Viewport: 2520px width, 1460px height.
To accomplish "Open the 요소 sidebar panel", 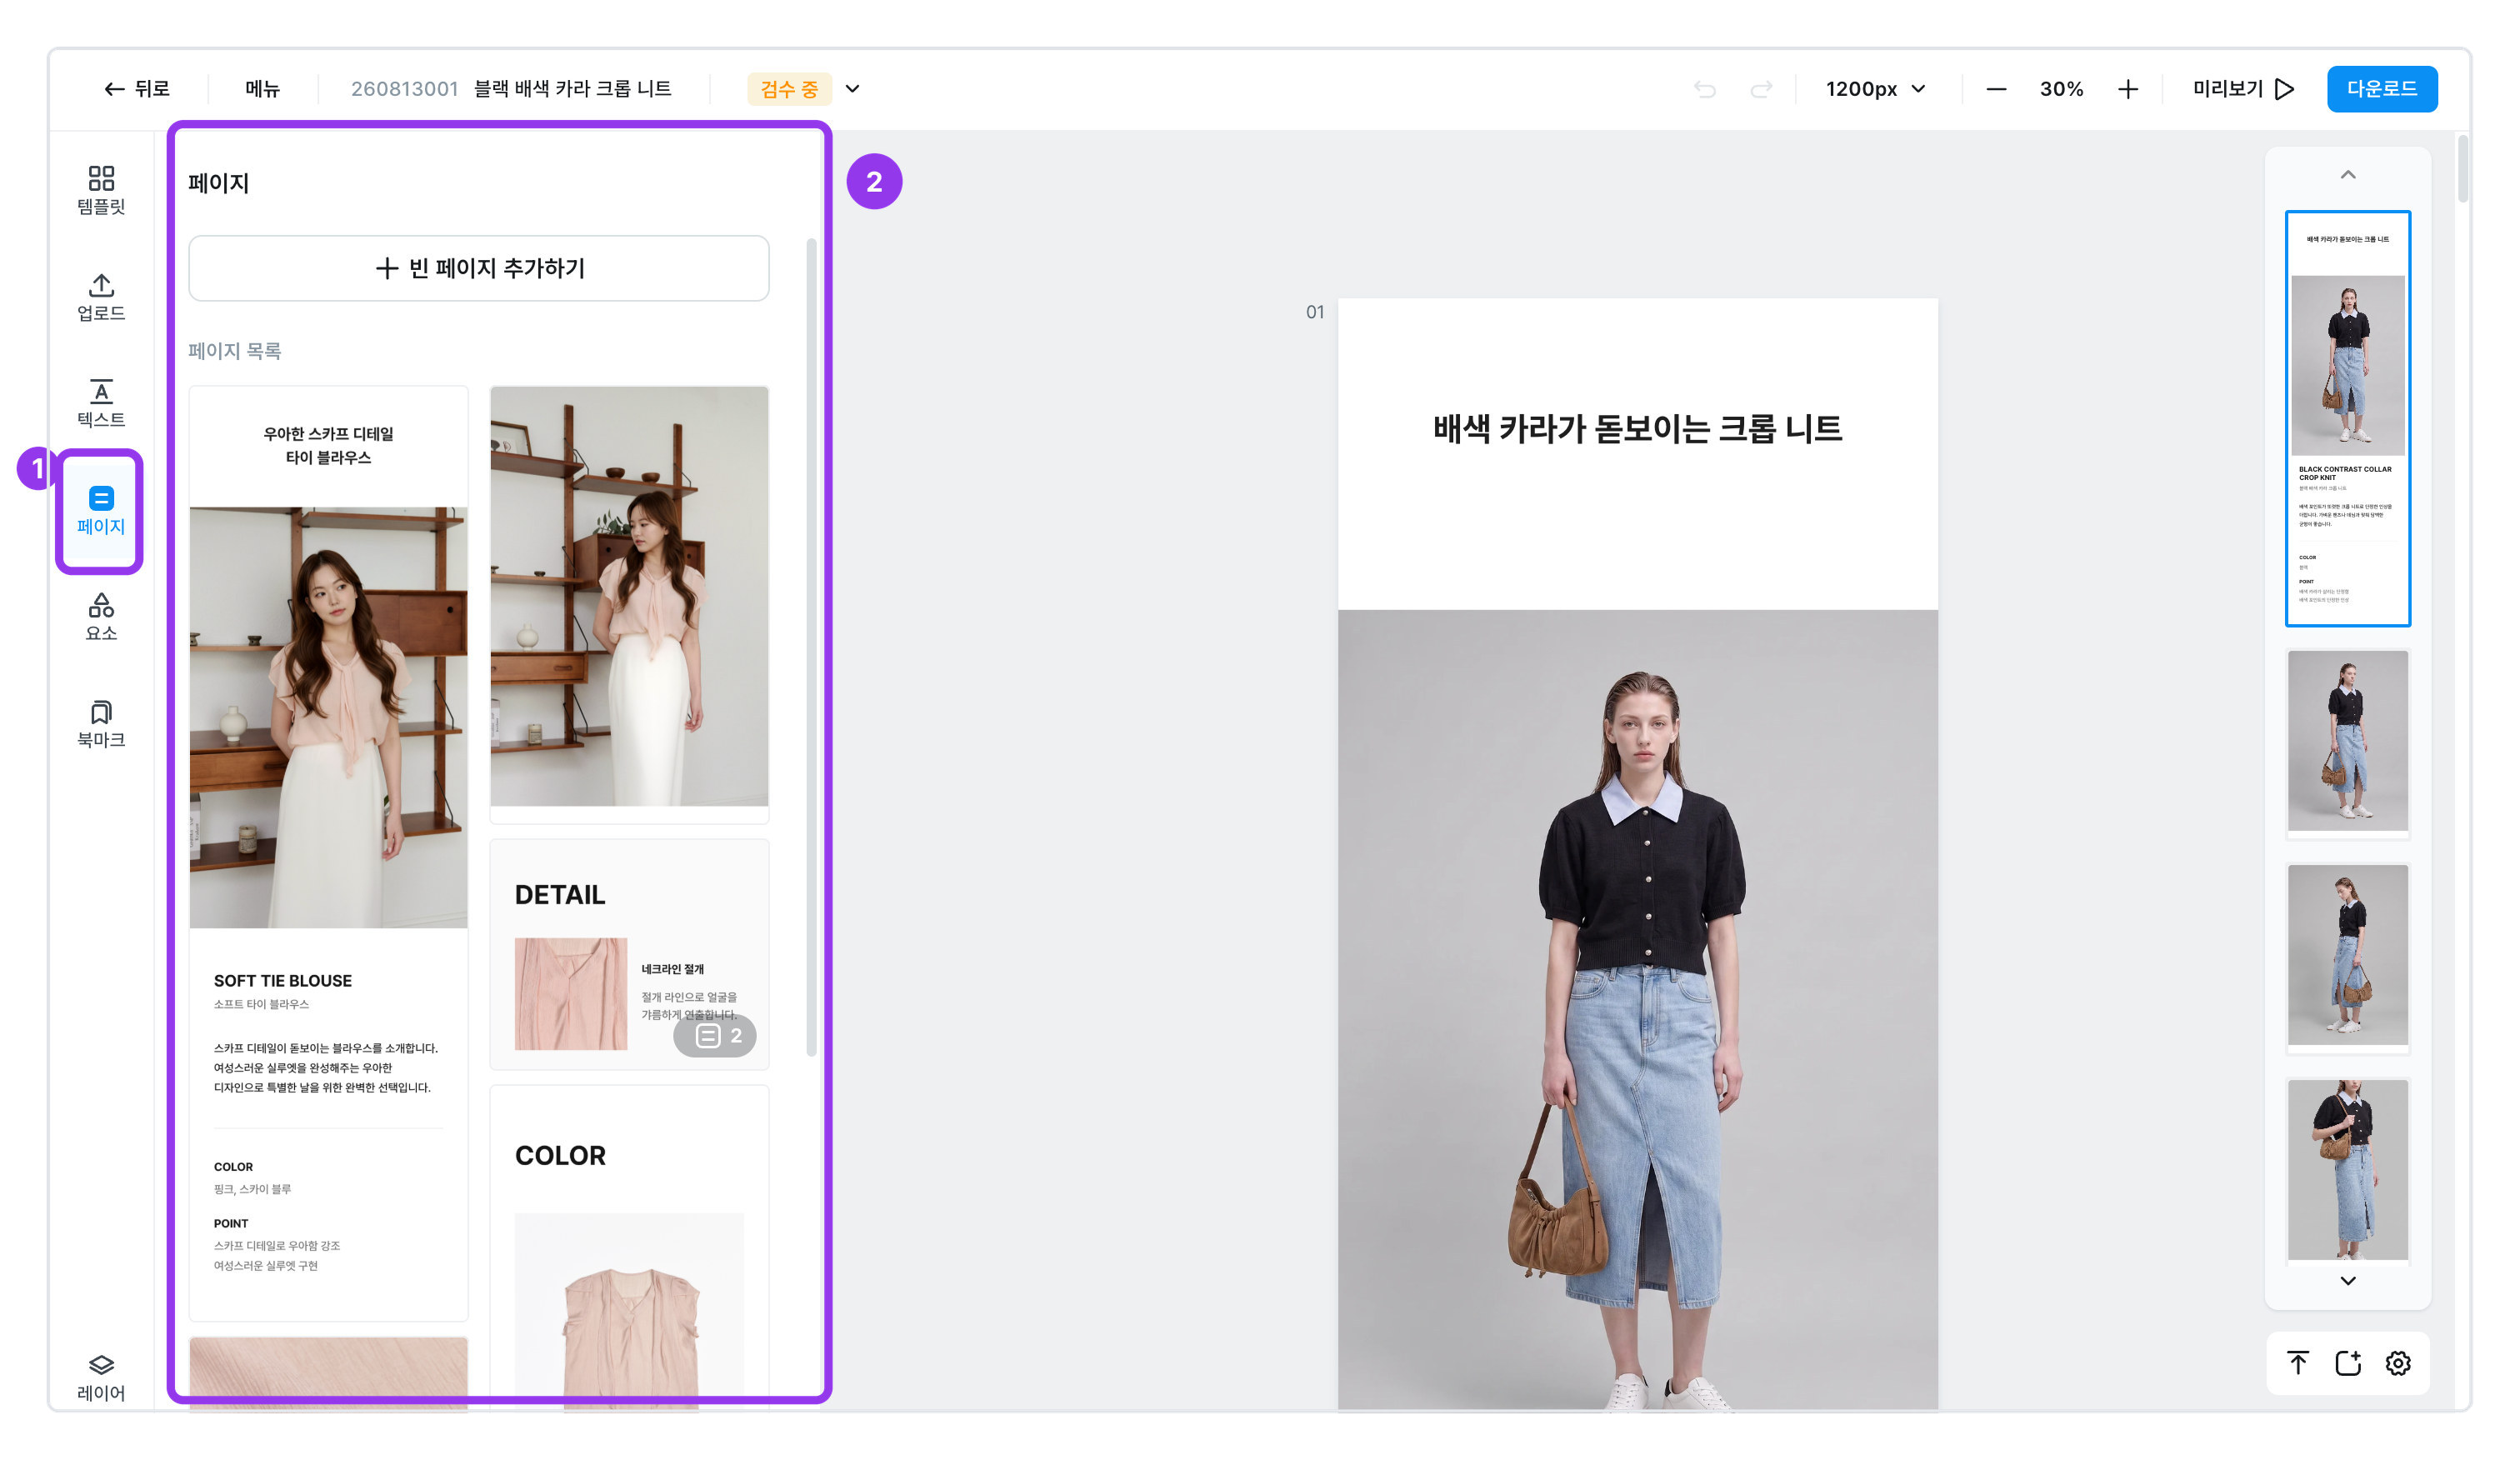I will click(101, 617).
